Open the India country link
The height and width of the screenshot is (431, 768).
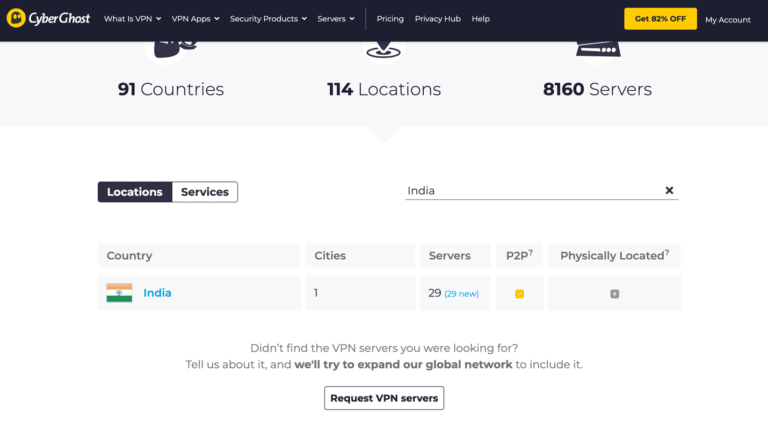[157, 293]
